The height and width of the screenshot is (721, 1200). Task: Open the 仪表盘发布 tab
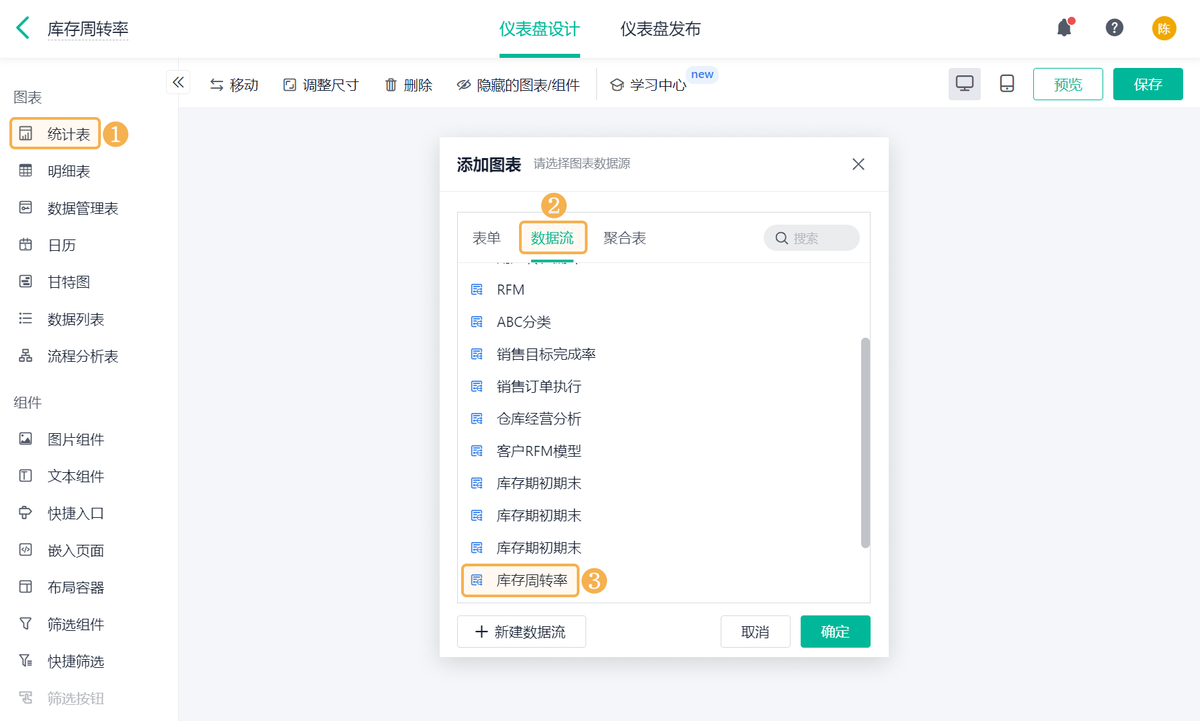(x=659, y=29)
